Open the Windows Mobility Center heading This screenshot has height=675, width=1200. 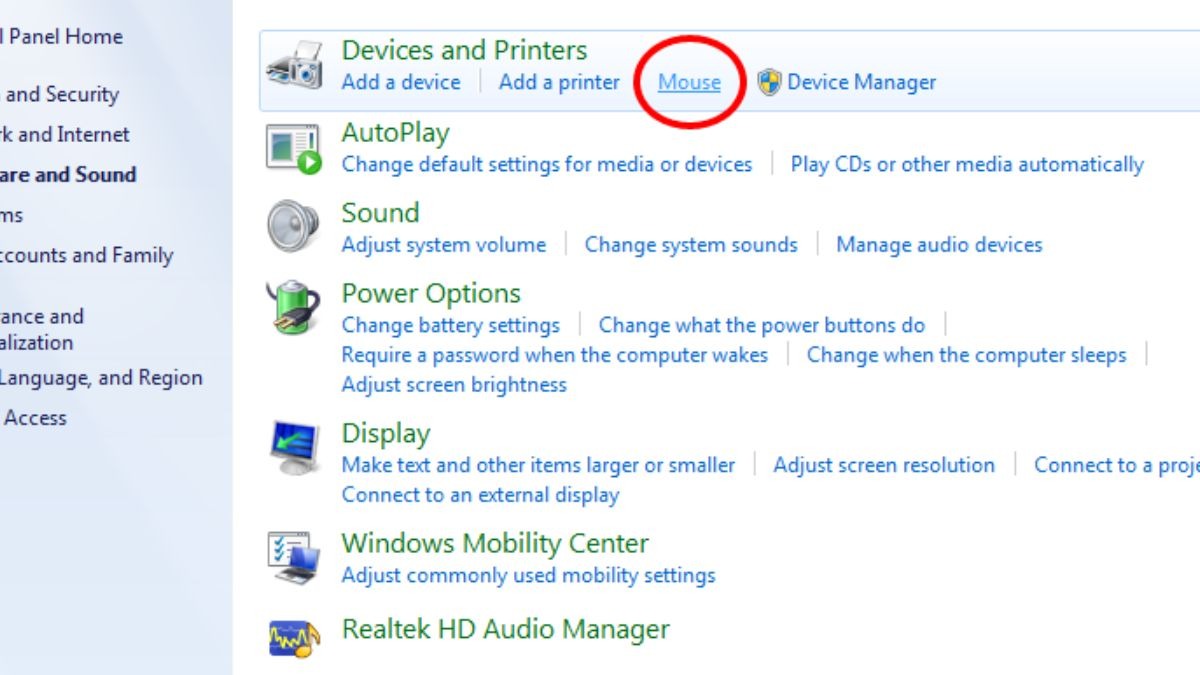point(495,544)
